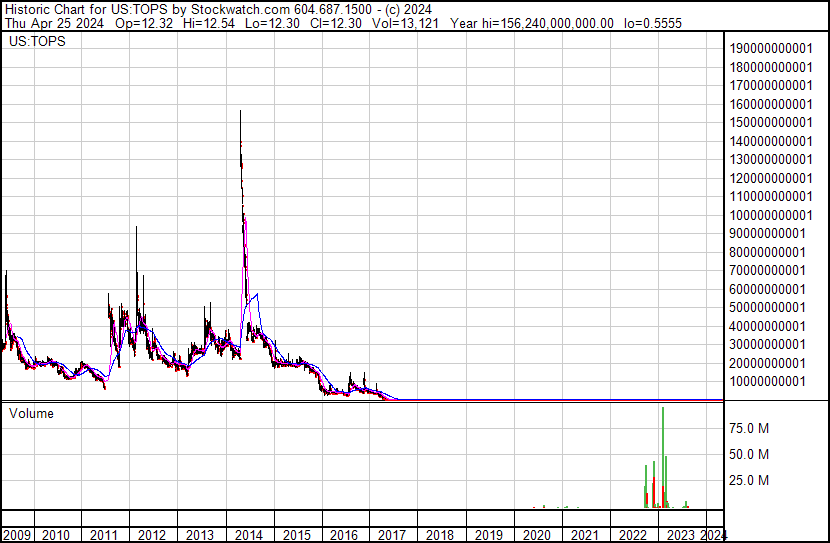Pick the 2018 year label on the axis
Screen dimensions: 830x543
pyautogui.click(x=440, y=535)
